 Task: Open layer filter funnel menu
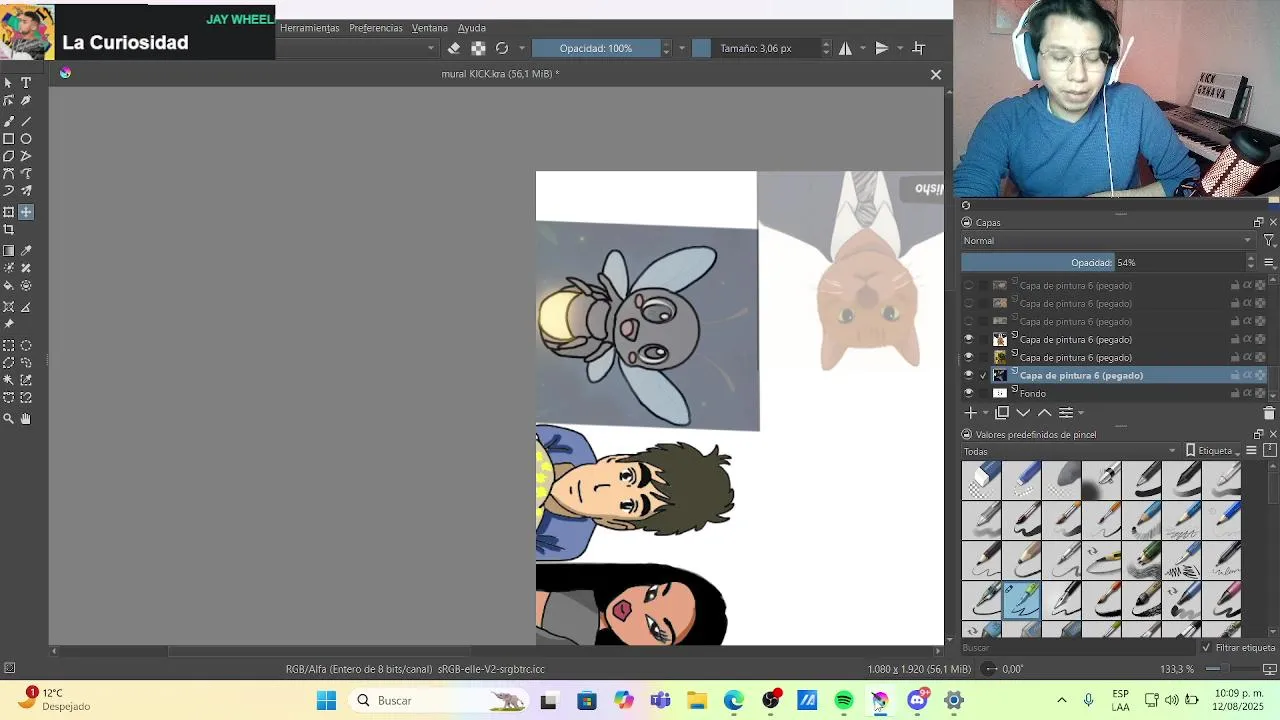1269,241
